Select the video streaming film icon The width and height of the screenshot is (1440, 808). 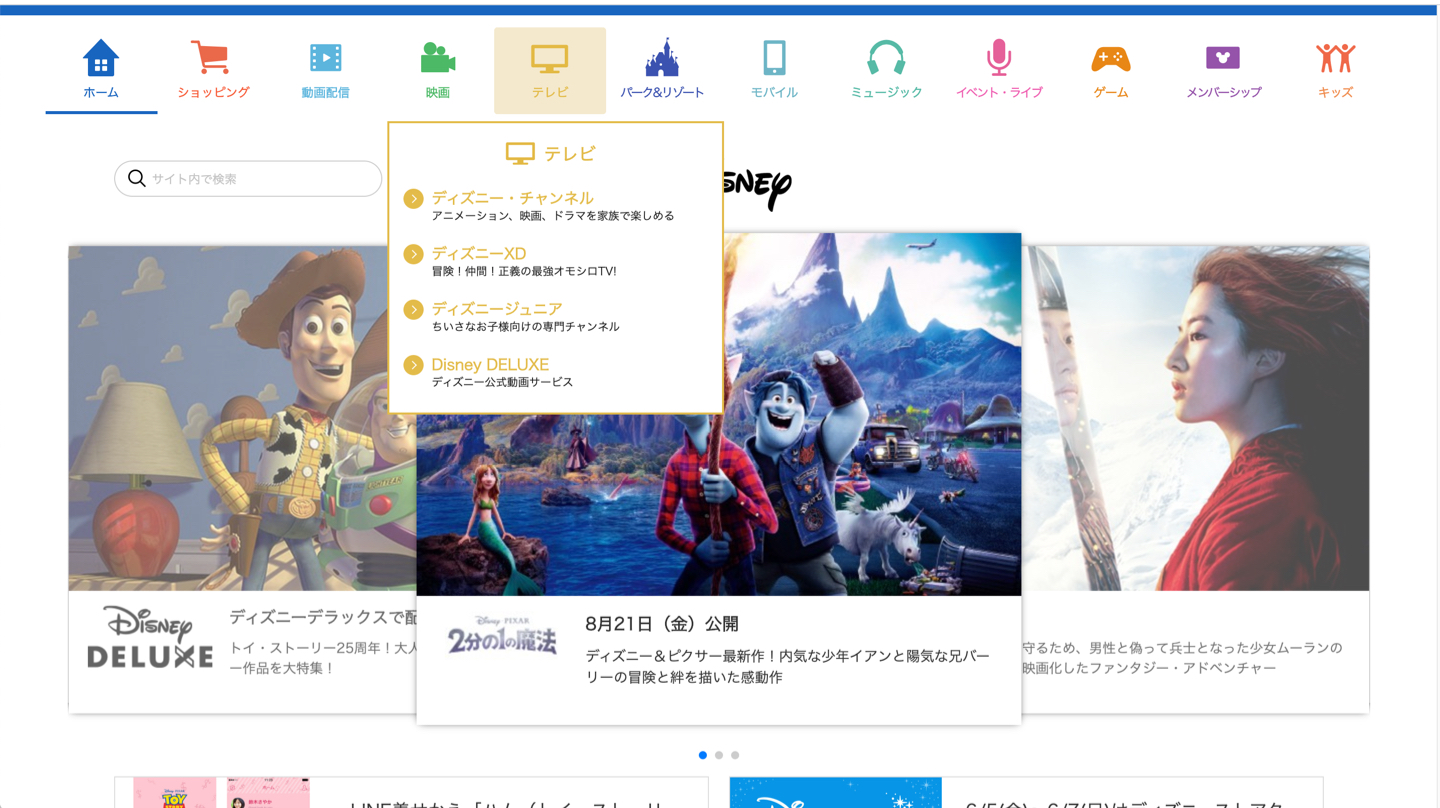325,59
